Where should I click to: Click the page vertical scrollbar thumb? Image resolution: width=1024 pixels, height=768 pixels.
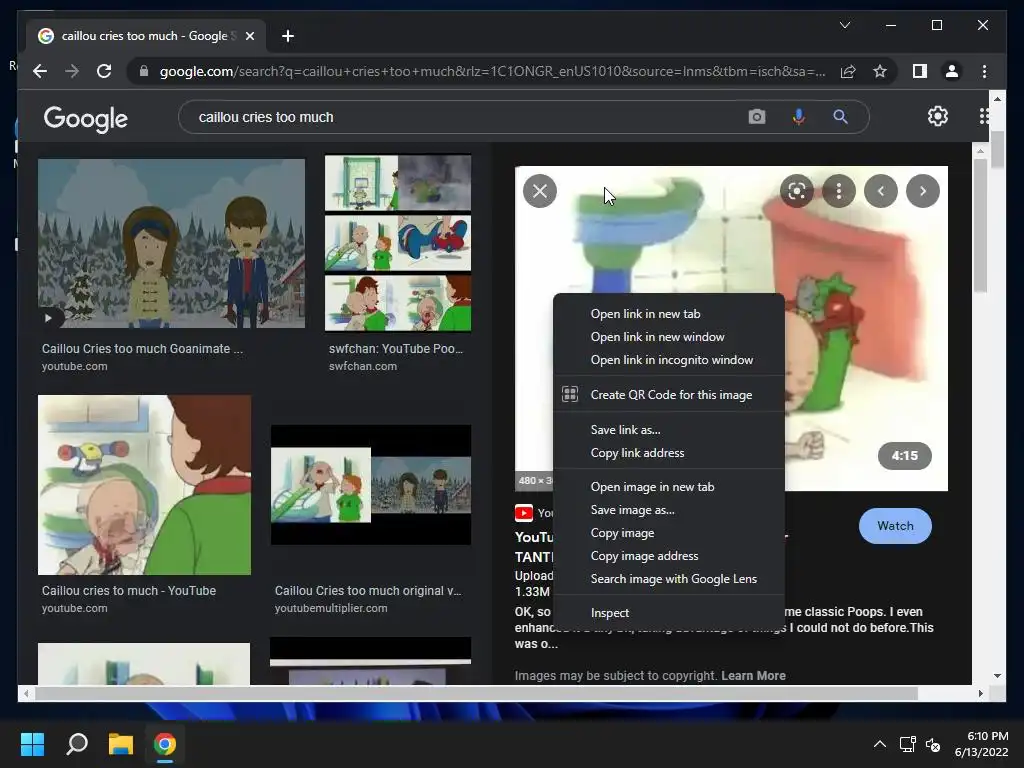tap(997, 150)
